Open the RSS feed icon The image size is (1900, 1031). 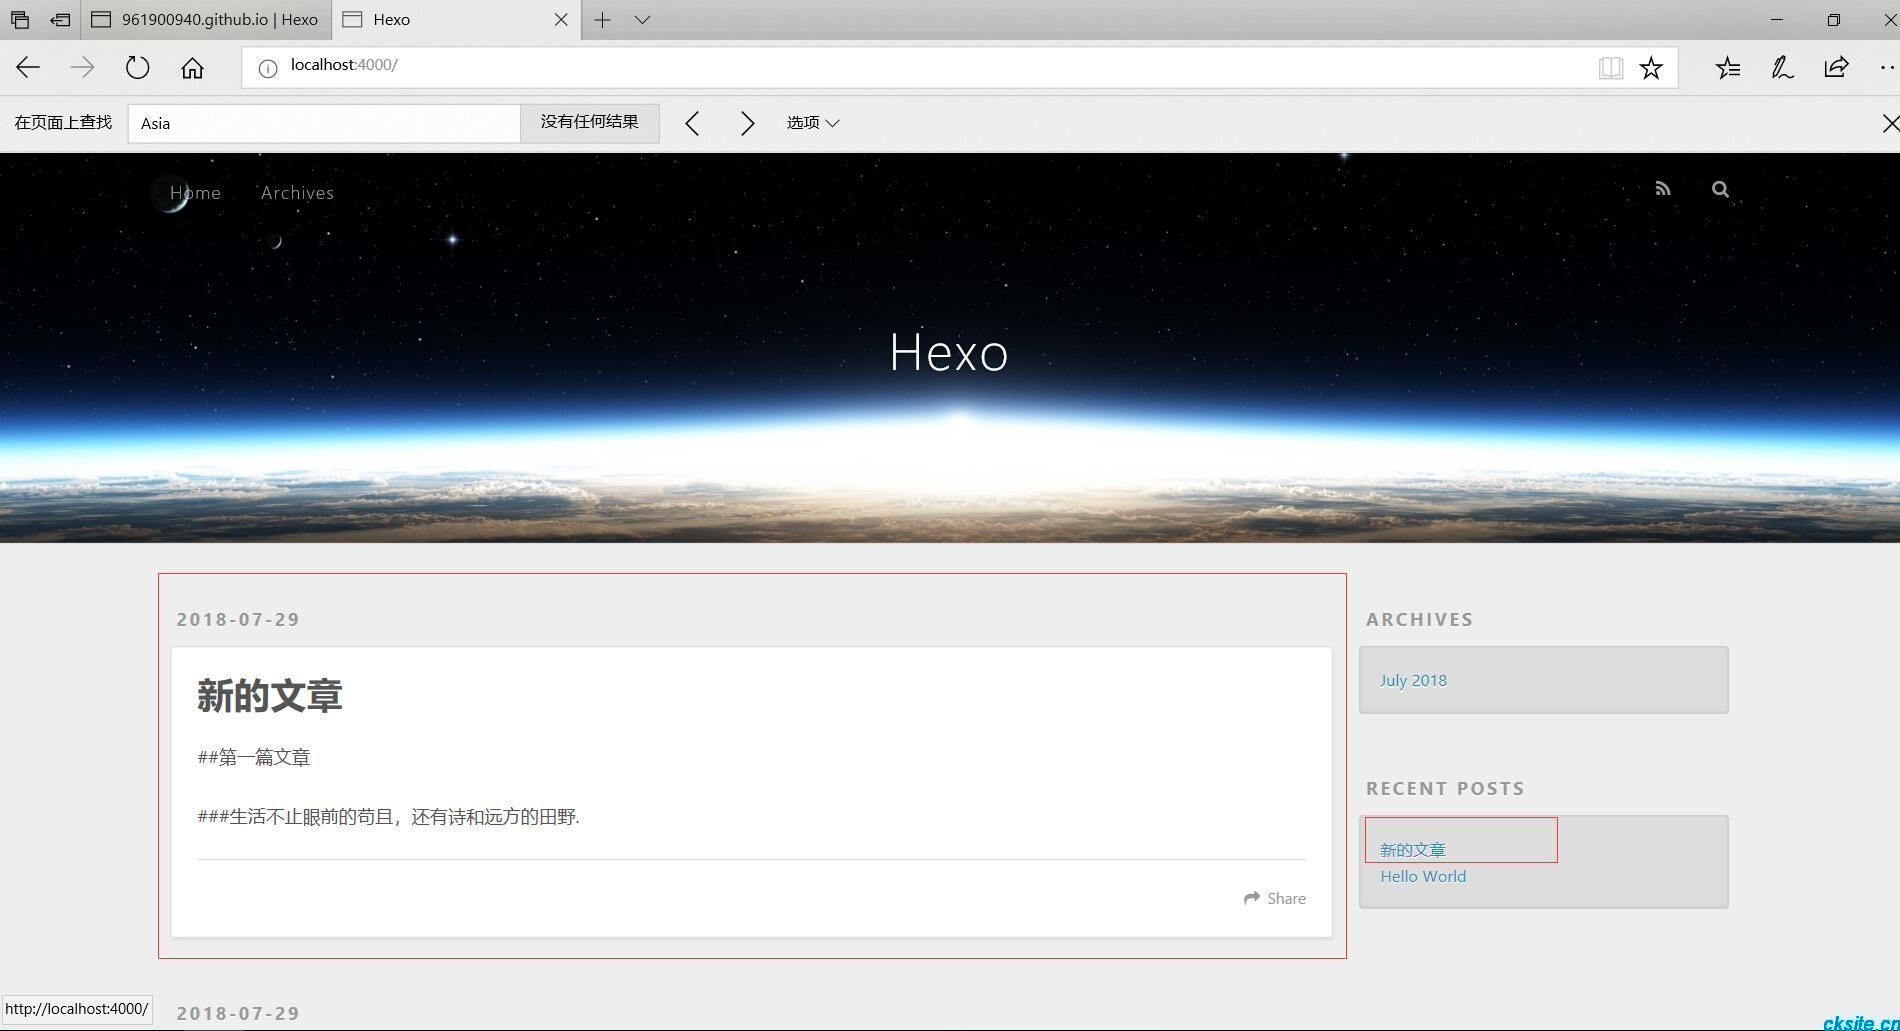coord(1662,188)
